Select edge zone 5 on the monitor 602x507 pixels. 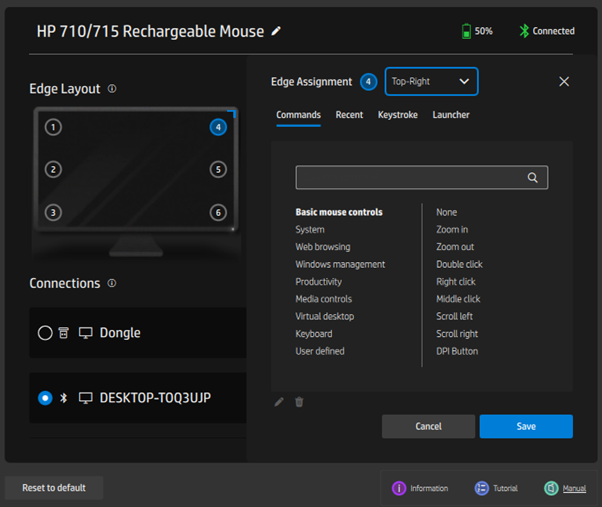pos(218,169)
